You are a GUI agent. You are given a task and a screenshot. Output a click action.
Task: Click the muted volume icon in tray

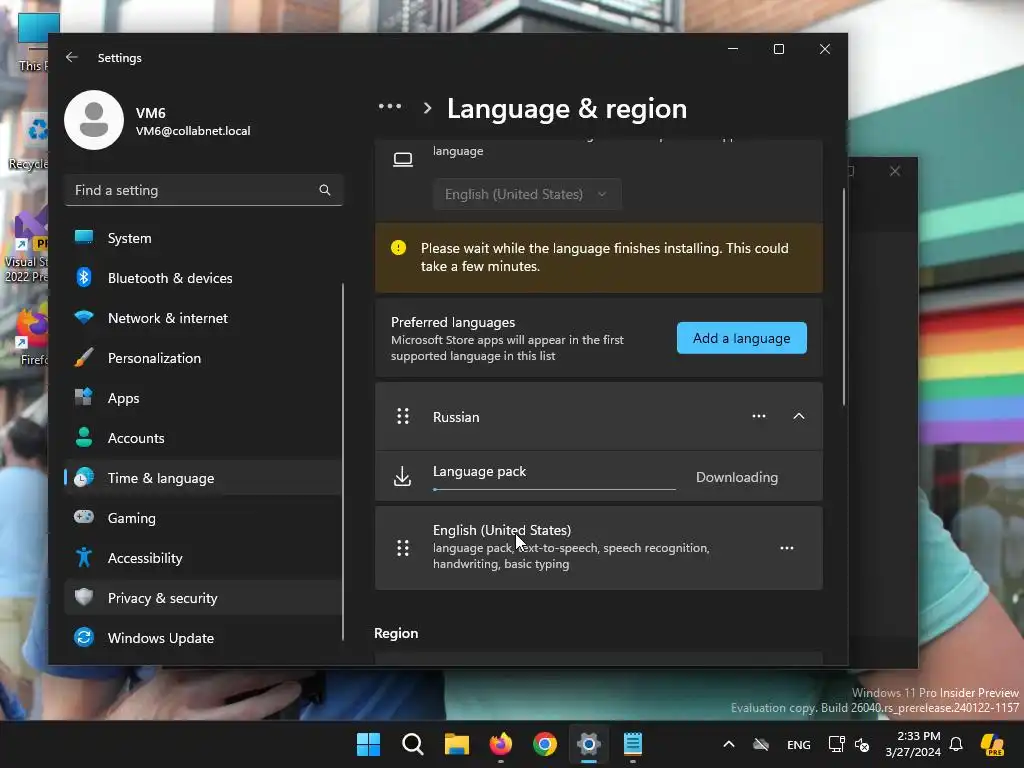click(862, 744)
